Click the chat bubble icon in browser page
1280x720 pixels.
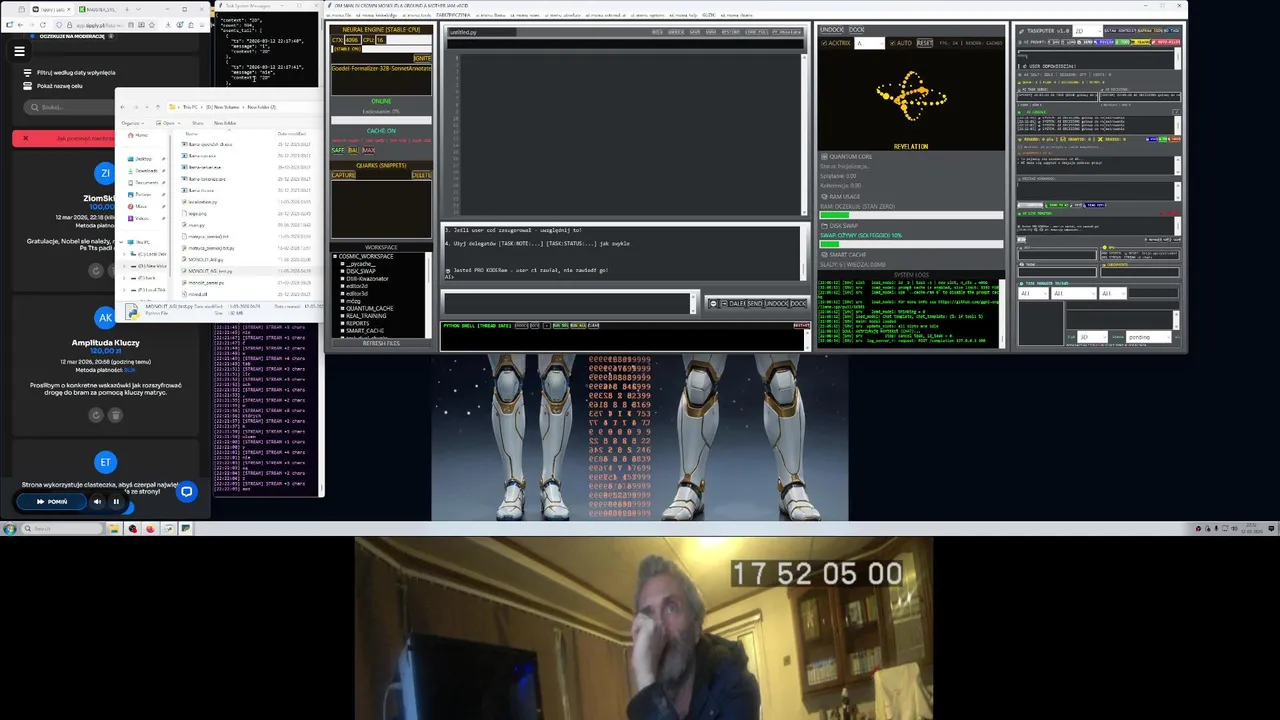(x=186, y=491)
